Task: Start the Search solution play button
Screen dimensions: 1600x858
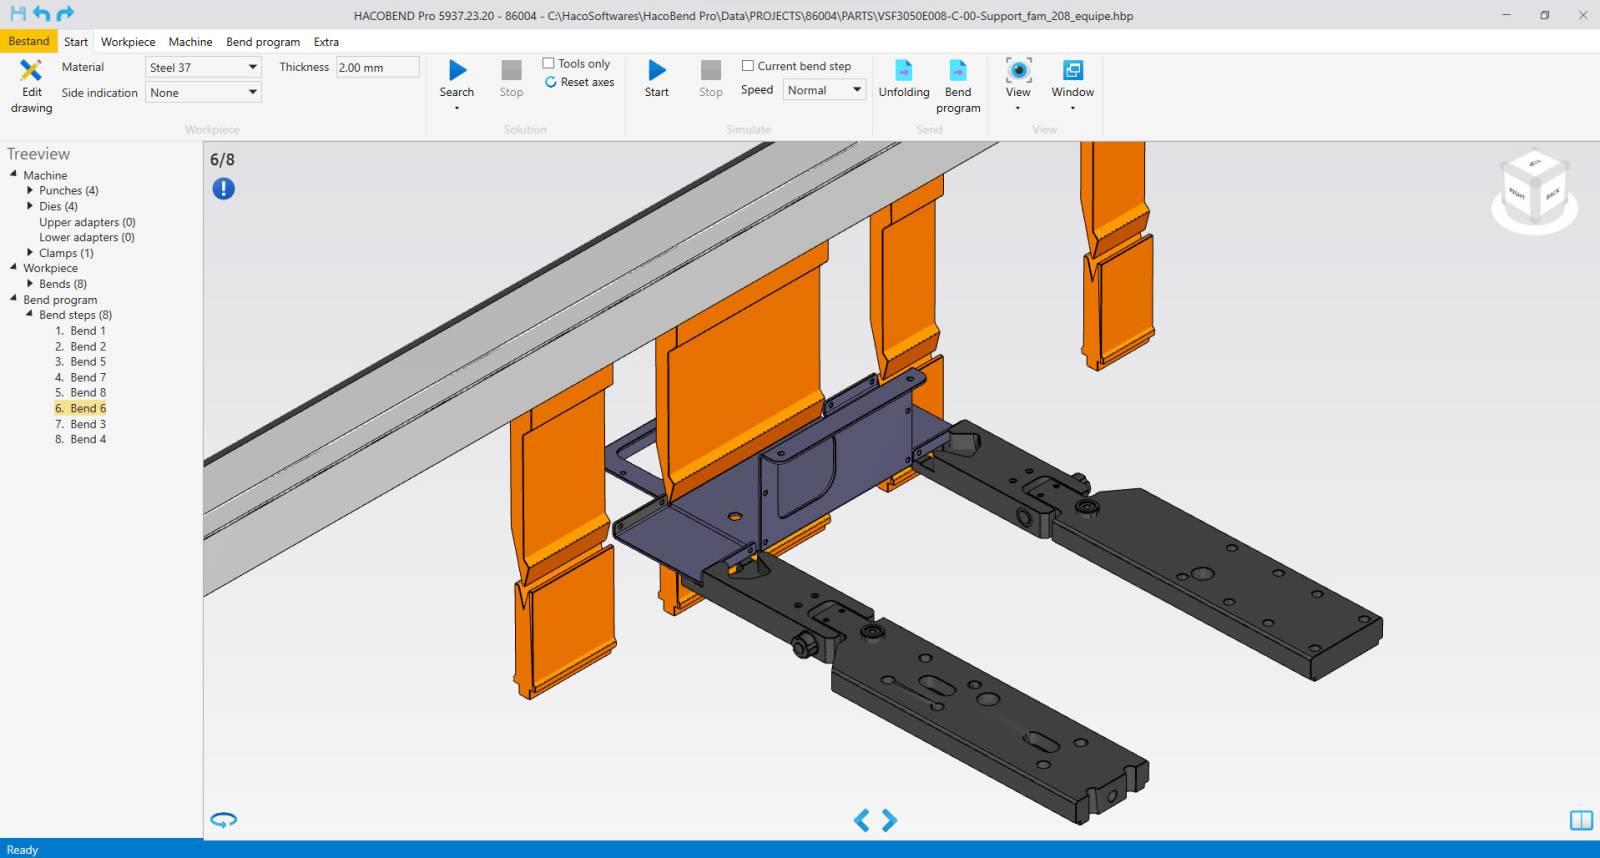Action: [x=457, y=70]
